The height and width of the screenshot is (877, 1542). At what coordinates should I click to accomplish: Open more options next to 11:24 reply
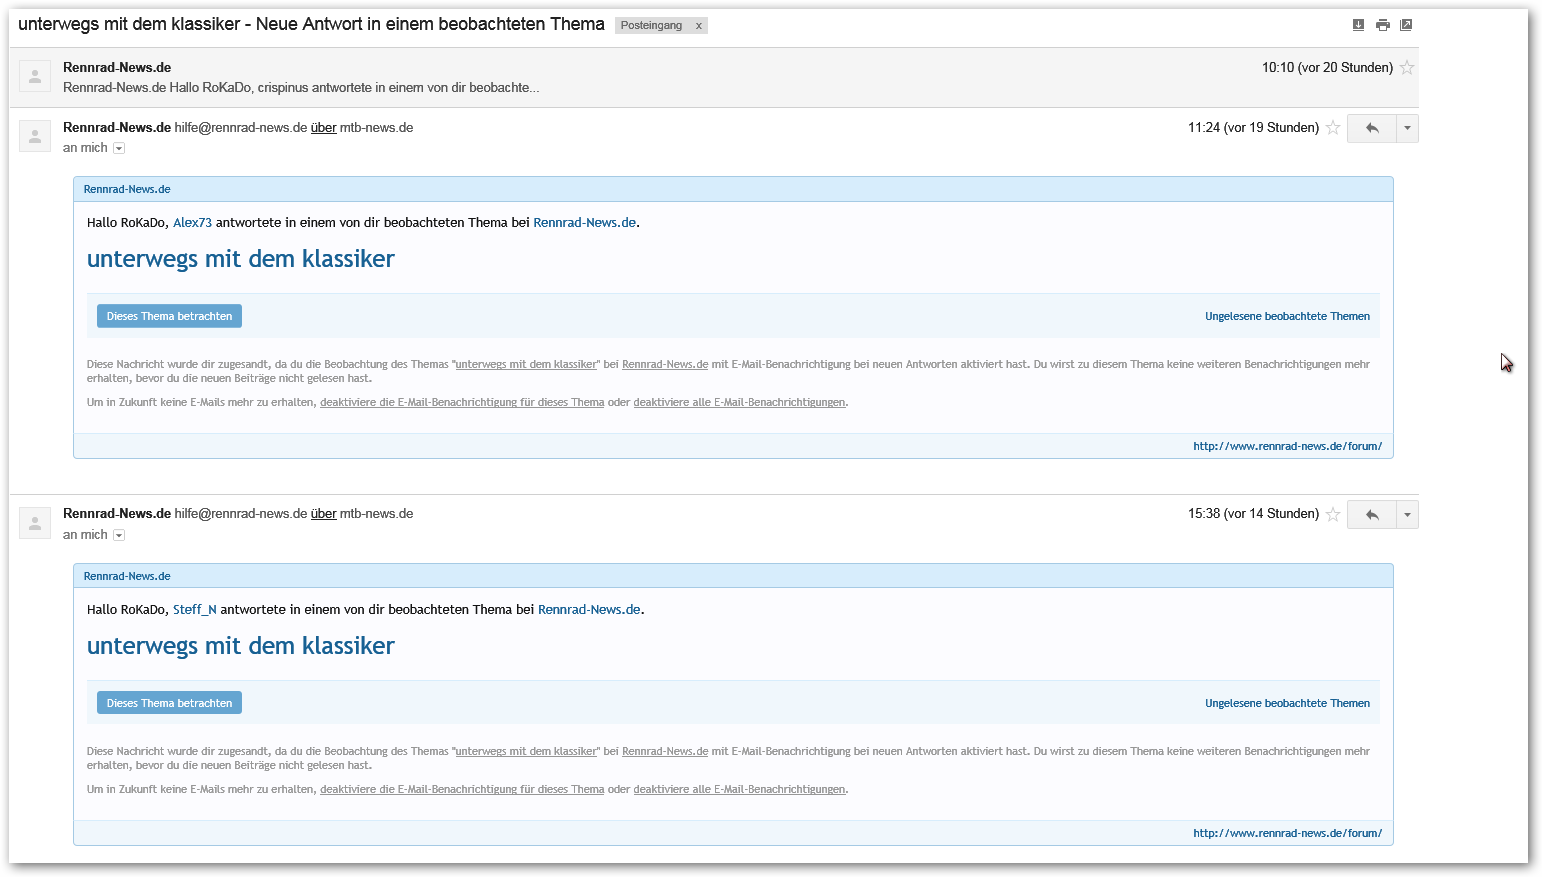(1407, 128)
